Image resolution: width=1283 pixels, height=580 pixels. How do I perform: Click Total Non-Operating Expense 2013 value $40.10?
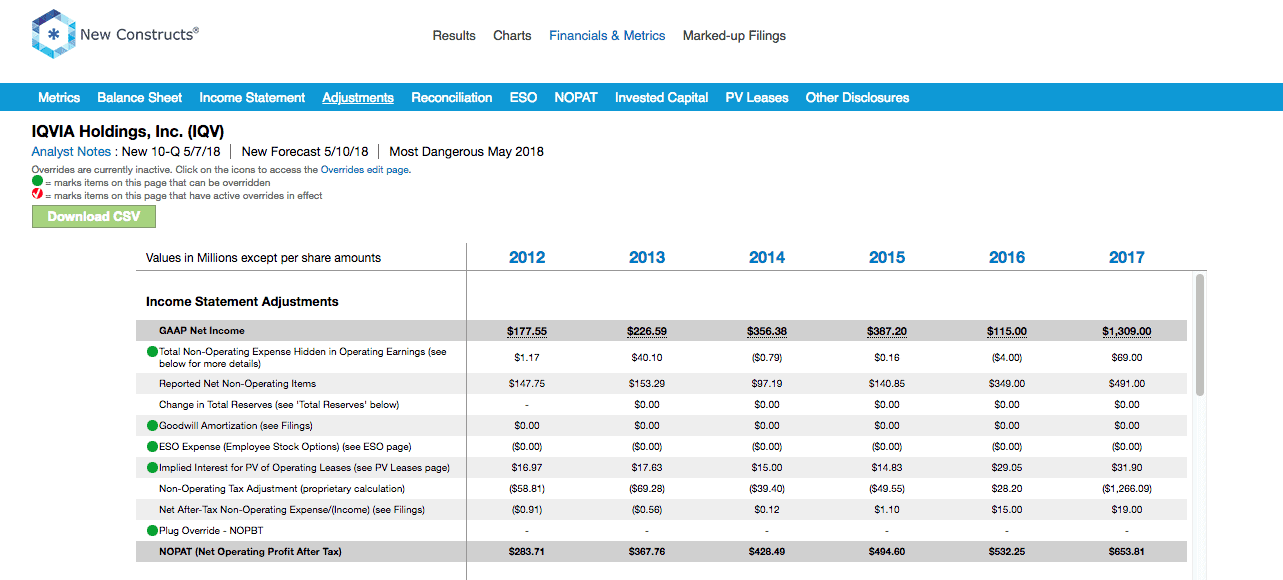(x=647, y=357)
